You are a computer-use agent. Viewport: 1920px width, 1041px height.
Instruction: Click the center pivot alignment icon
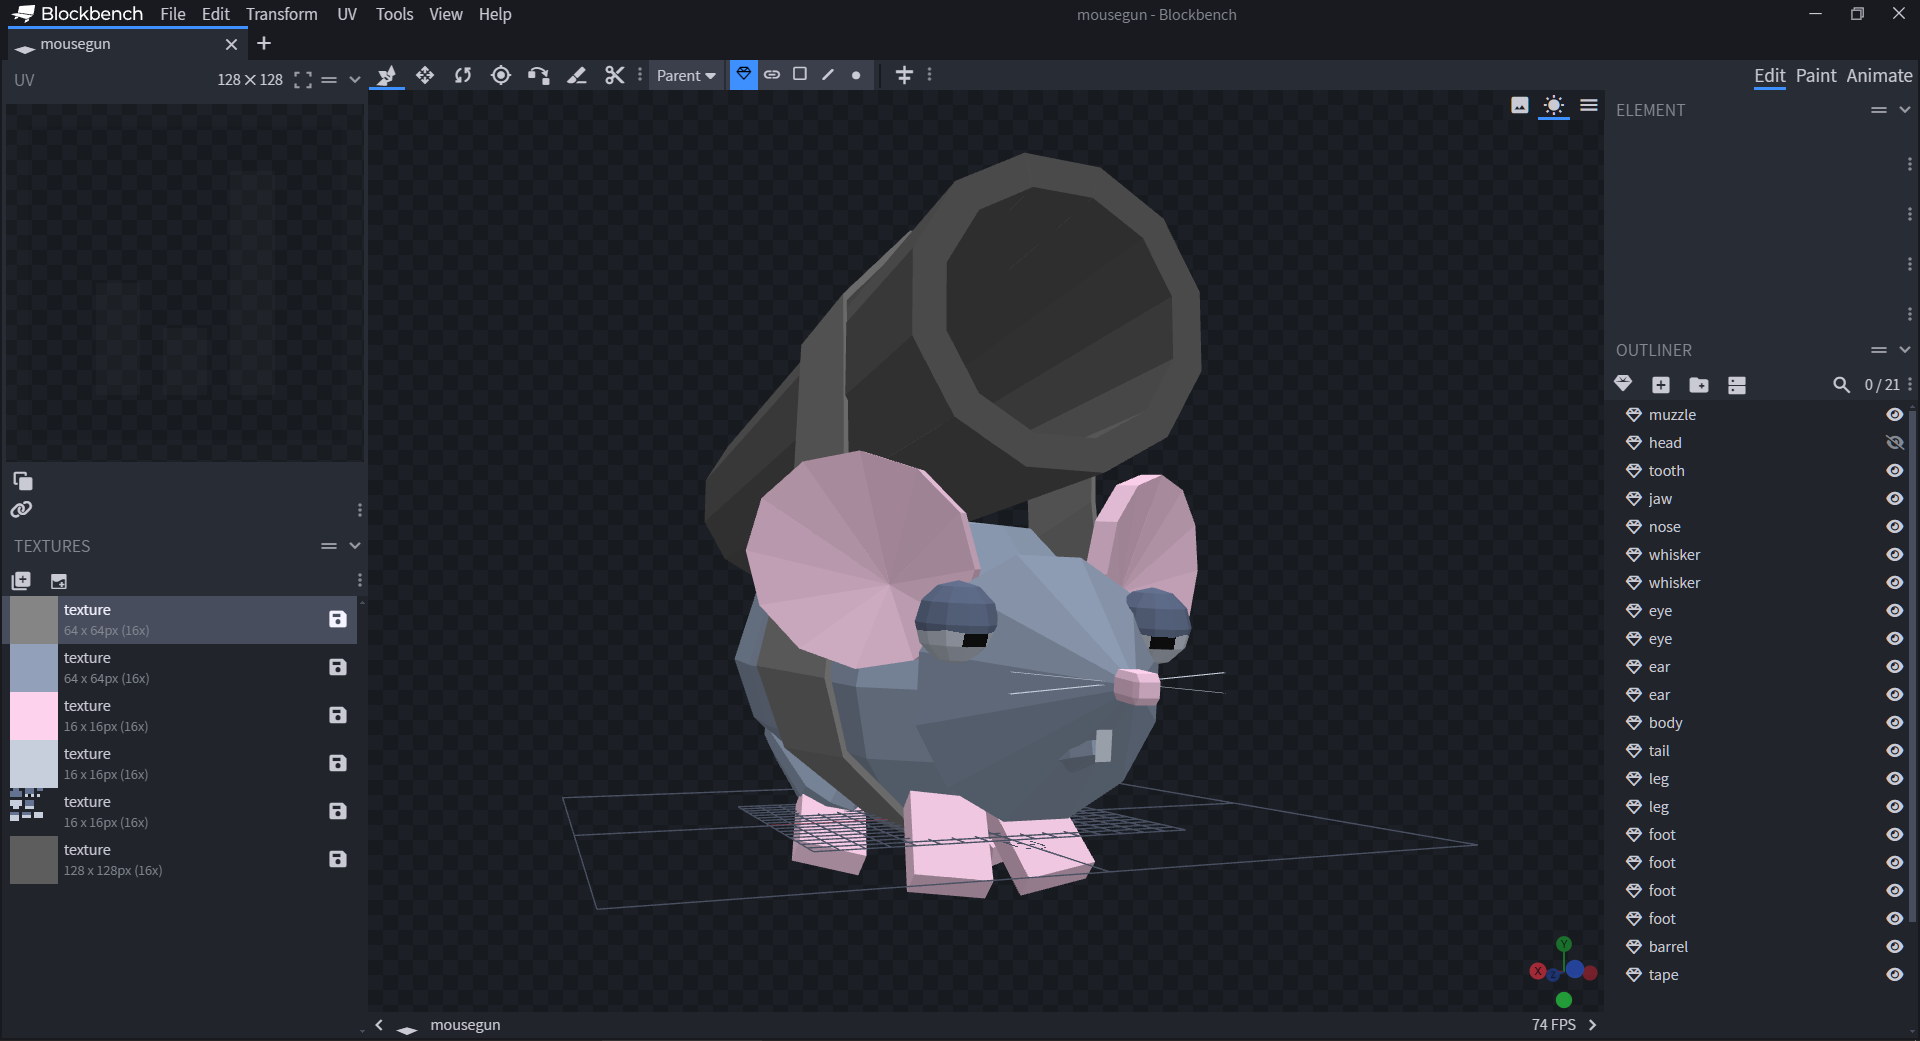pyautogui.click(x=904, y=75)
